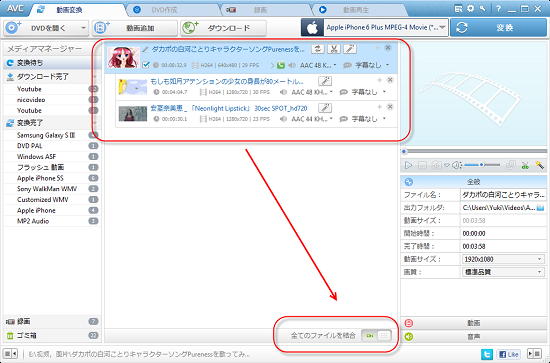Play the preview video
Viewport: 550px width, 363px height.
pos(408,165)
